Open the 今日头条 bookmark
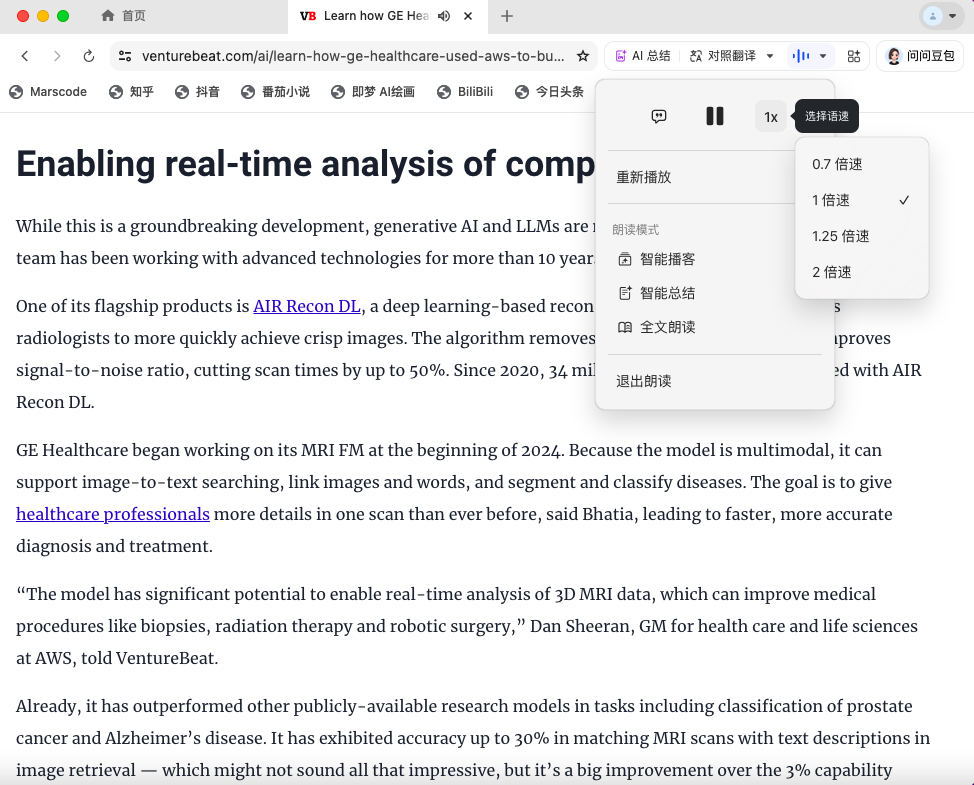The height and width of the screenshot is (785, 974). [x=549, y=92]
